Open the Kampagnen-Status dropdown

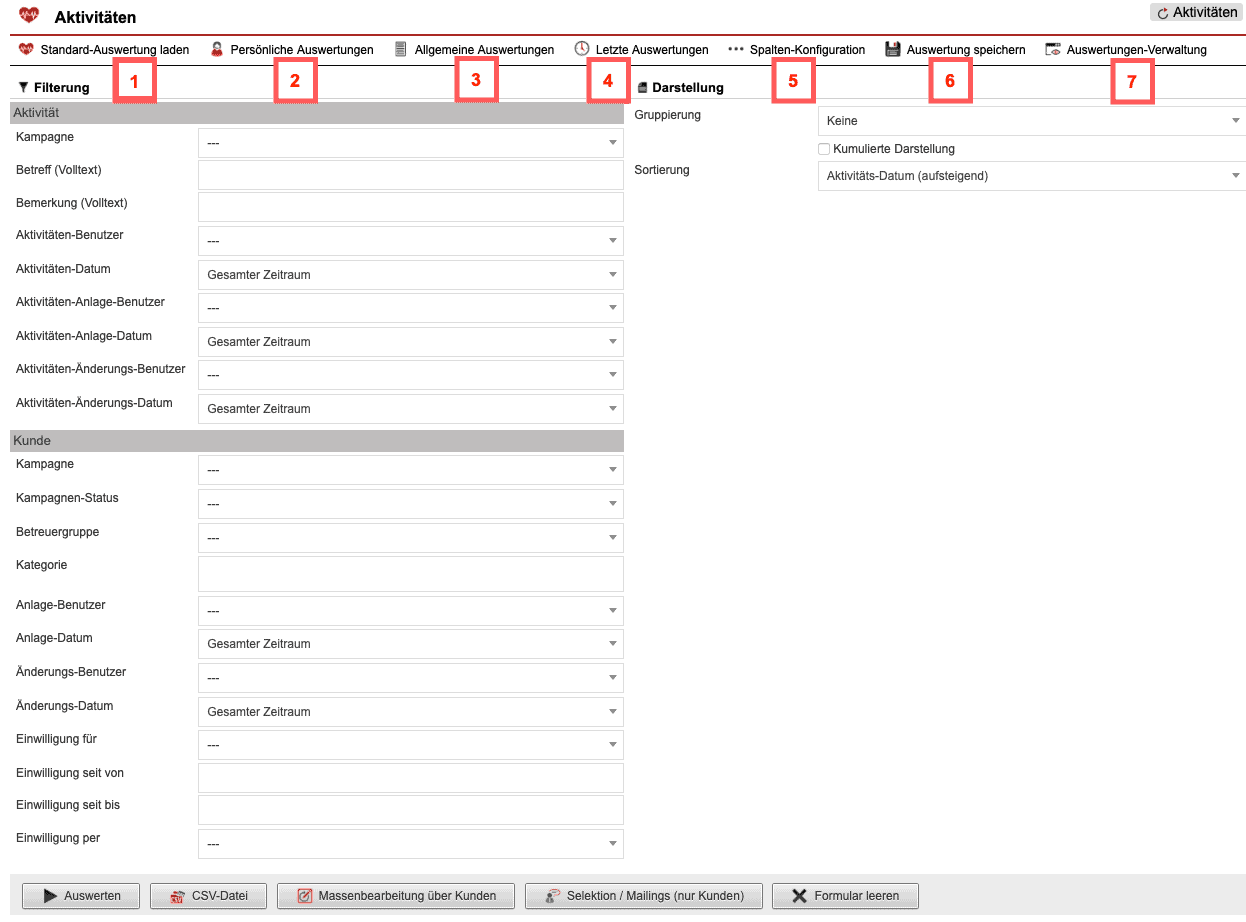pos(410,504)
